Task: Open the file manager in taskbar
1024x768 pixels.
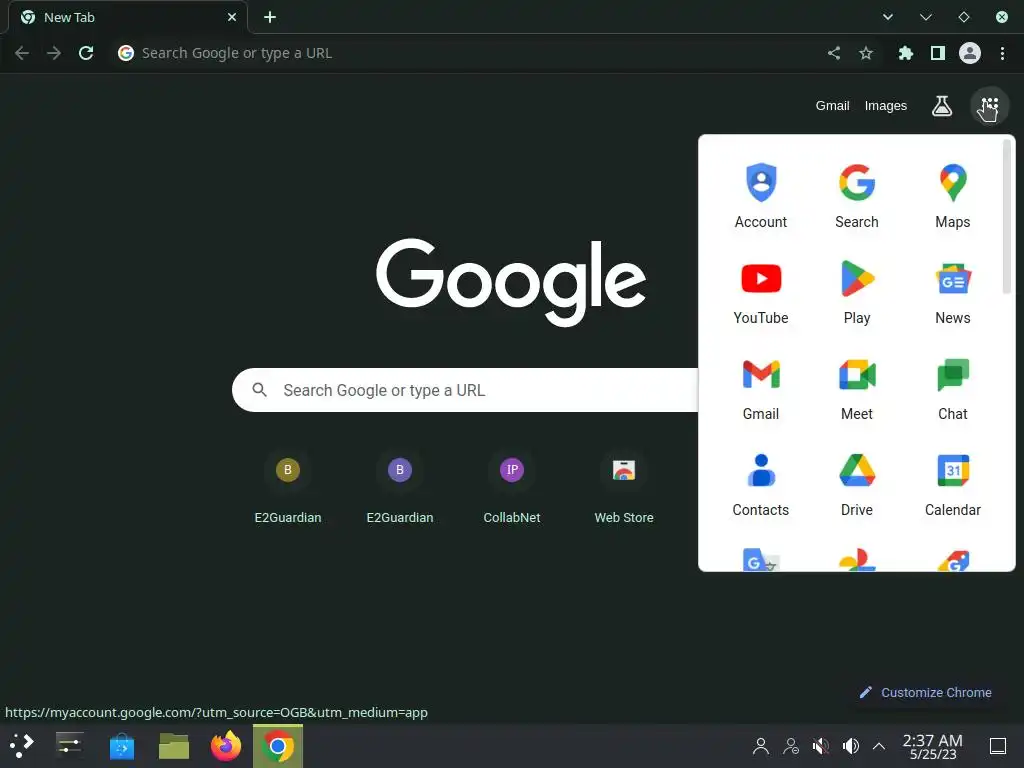Action: tap(174, 746)
